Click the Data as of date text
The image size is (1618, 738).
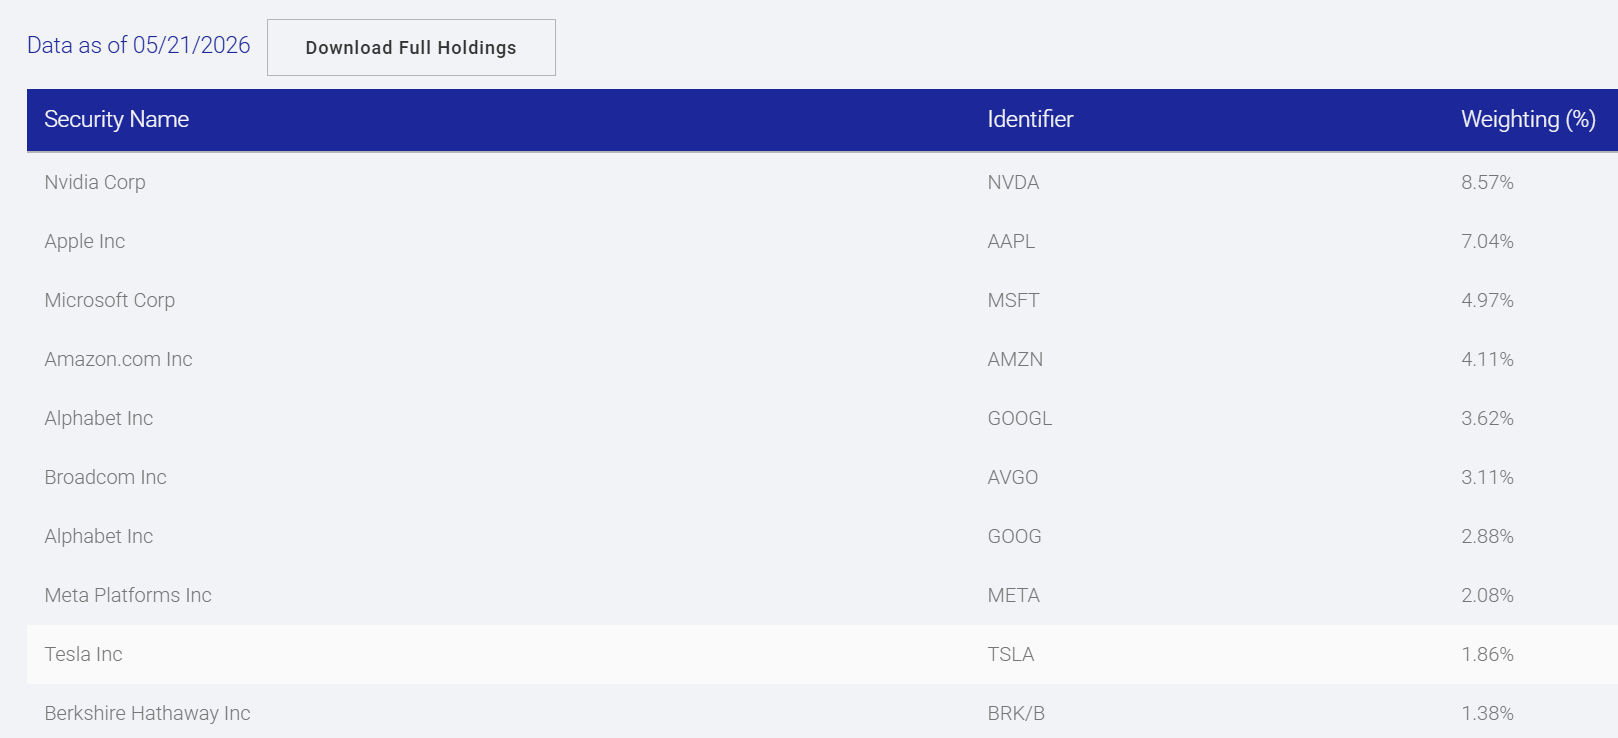[139, 45]
